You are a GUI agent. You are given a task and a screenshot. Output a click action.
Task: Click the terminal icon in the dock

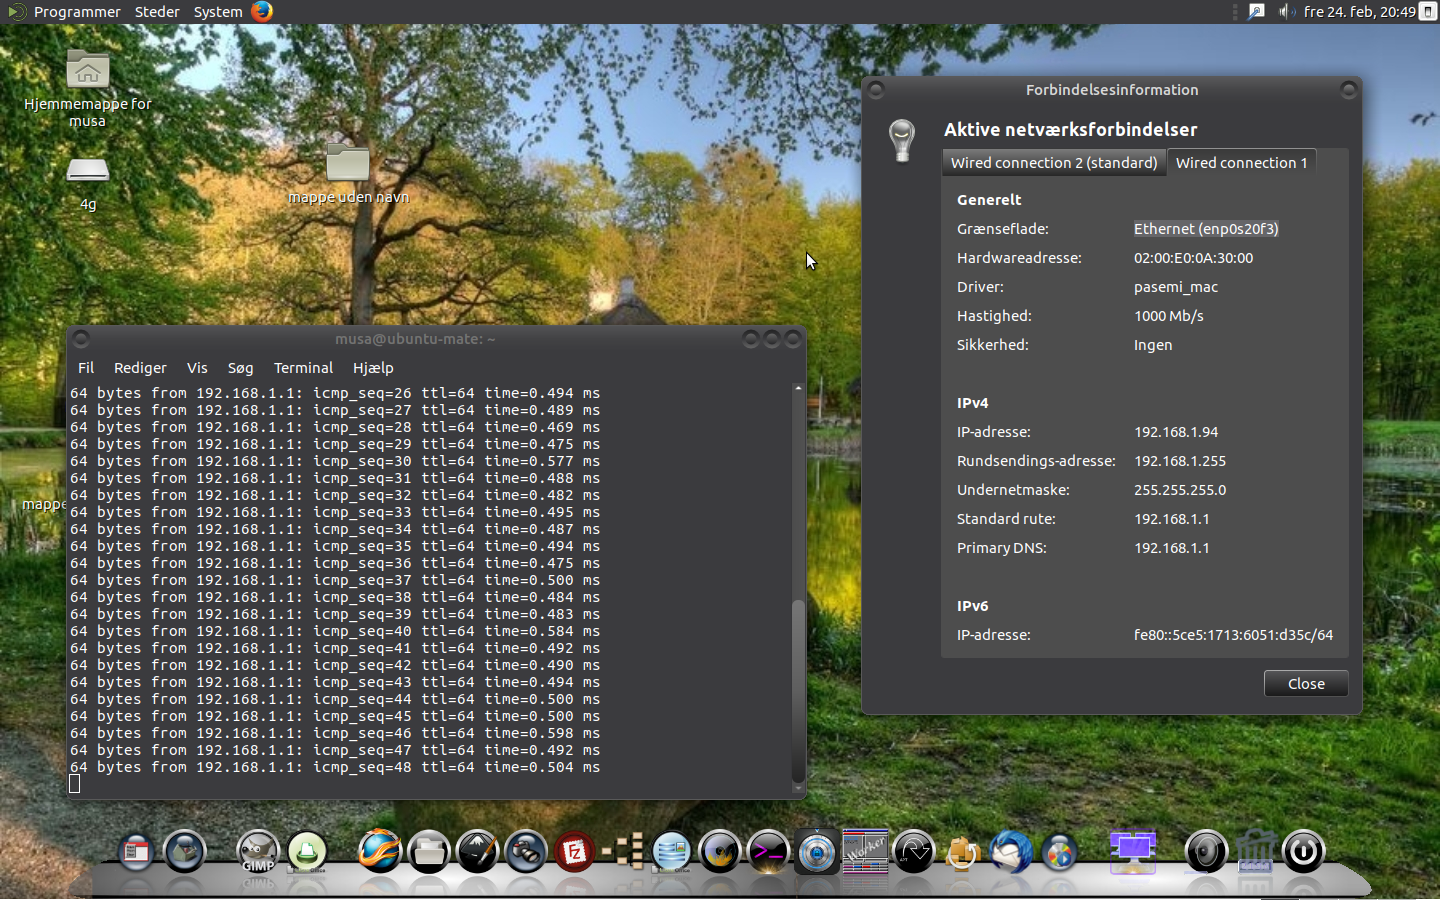(768, 852)
